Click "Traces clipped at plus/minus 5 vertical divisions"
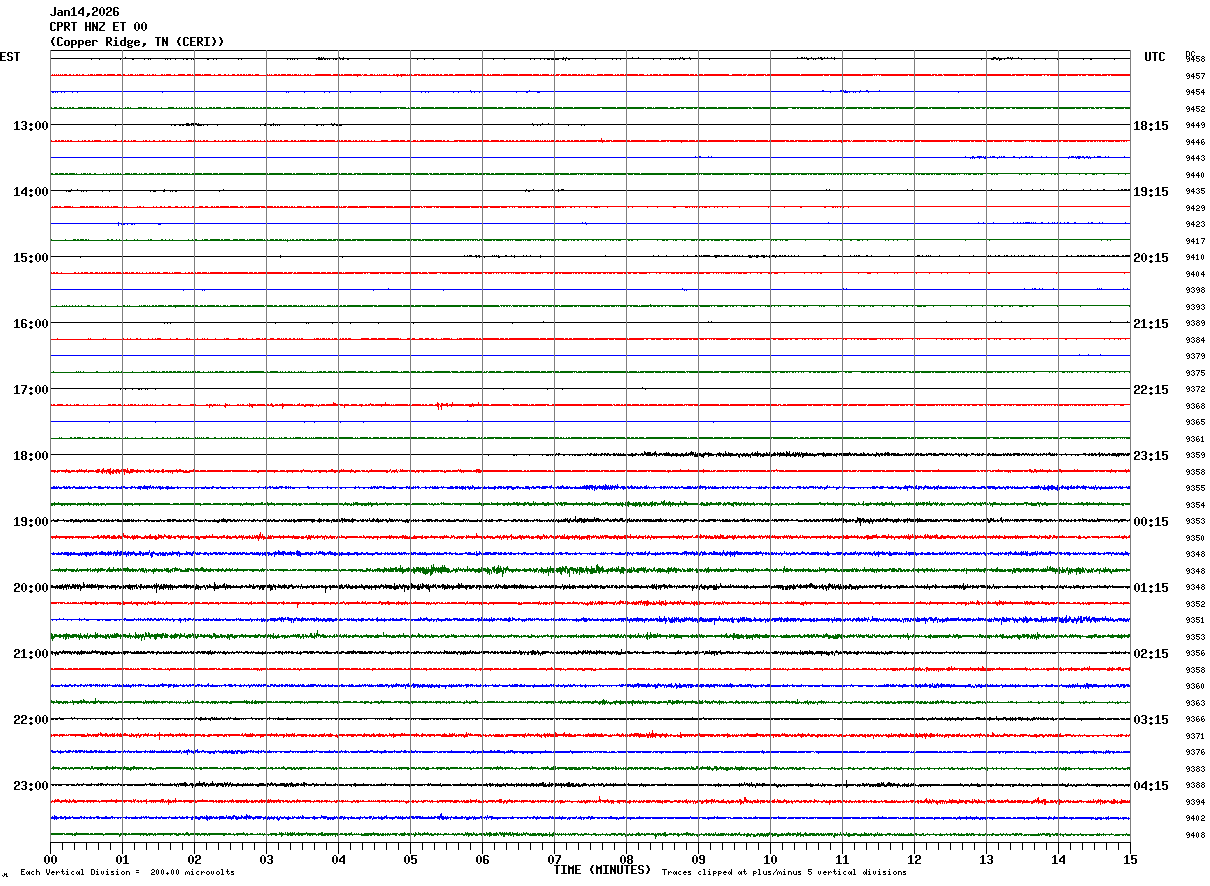This screenshot has height=886, width=1210. coord(784,873)
